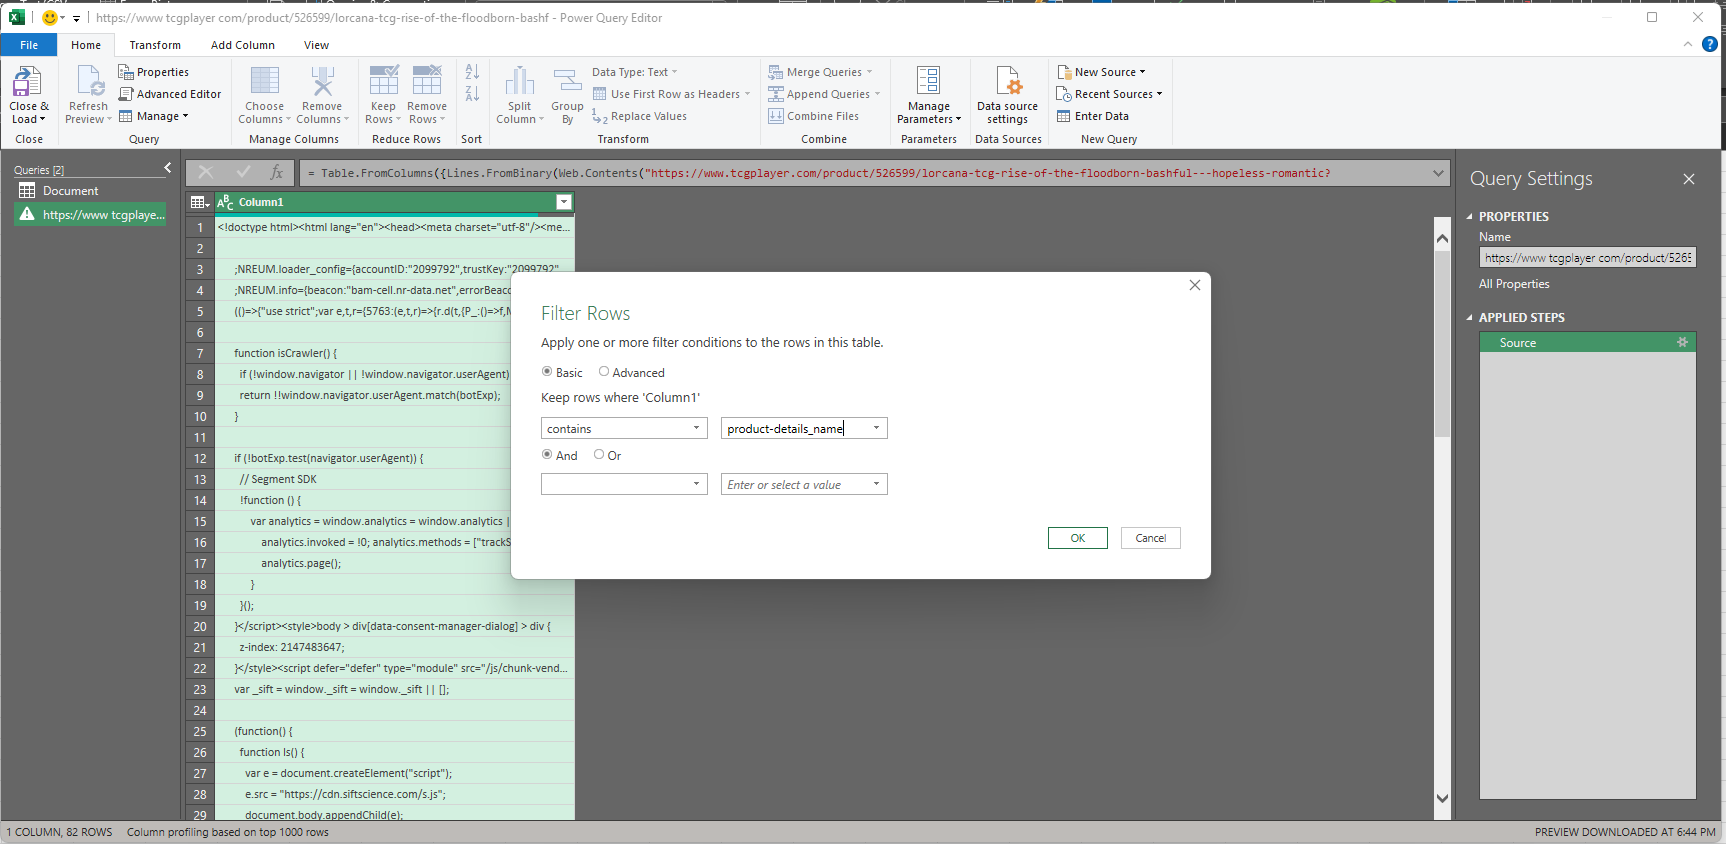
Task: Sort ascending with the A-Z icon
Action: click(472, 72)
